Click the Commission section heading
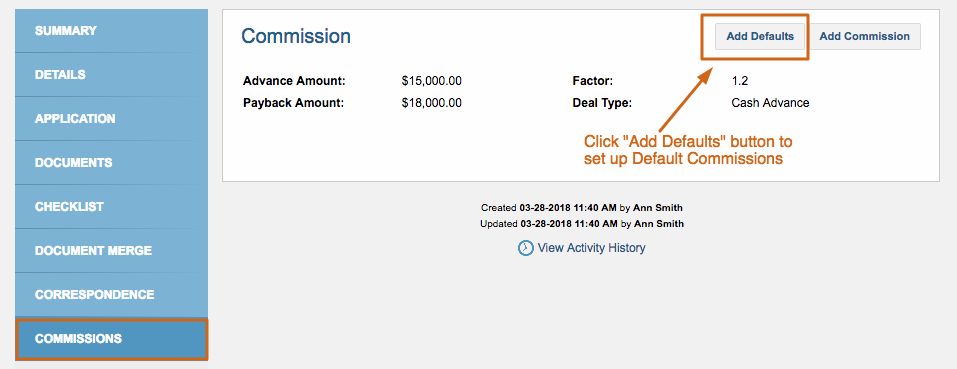 [x=296, y=36]
